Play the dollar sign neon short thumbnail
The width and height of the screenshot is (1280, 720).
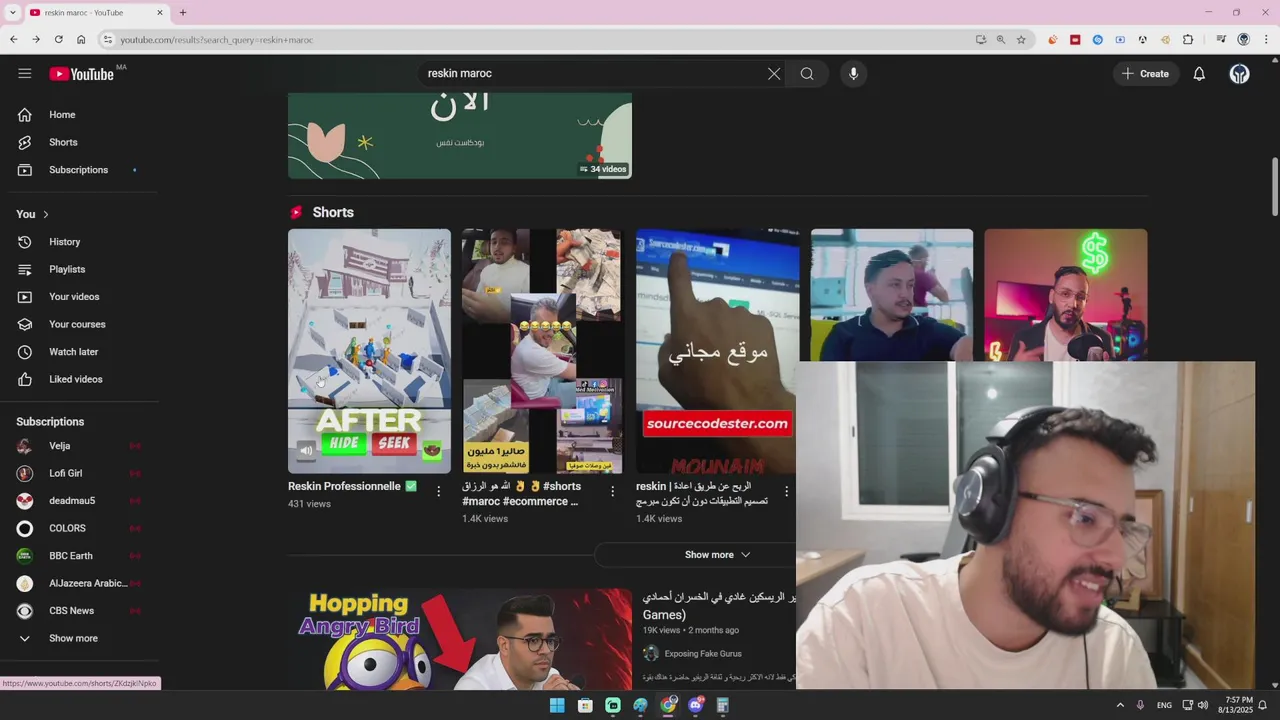[1065, 294]
